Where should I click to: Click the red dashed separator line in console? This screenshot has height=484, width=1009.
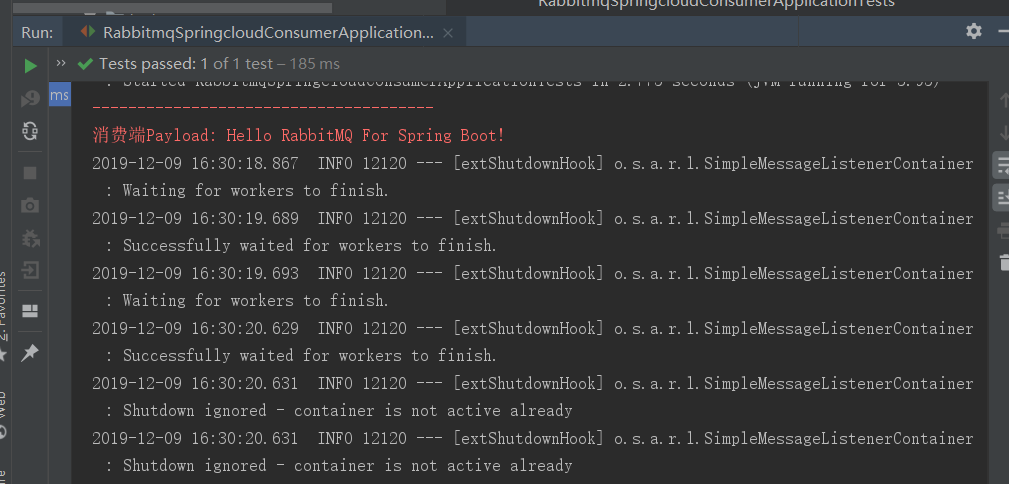pyautogui.click(x=263, y=107)
